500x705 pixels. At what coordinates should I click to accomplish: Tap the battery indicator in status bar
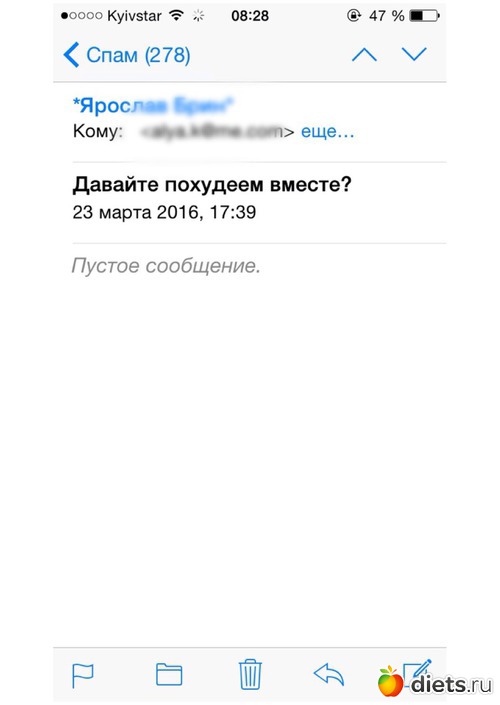[x=424, y=16]
